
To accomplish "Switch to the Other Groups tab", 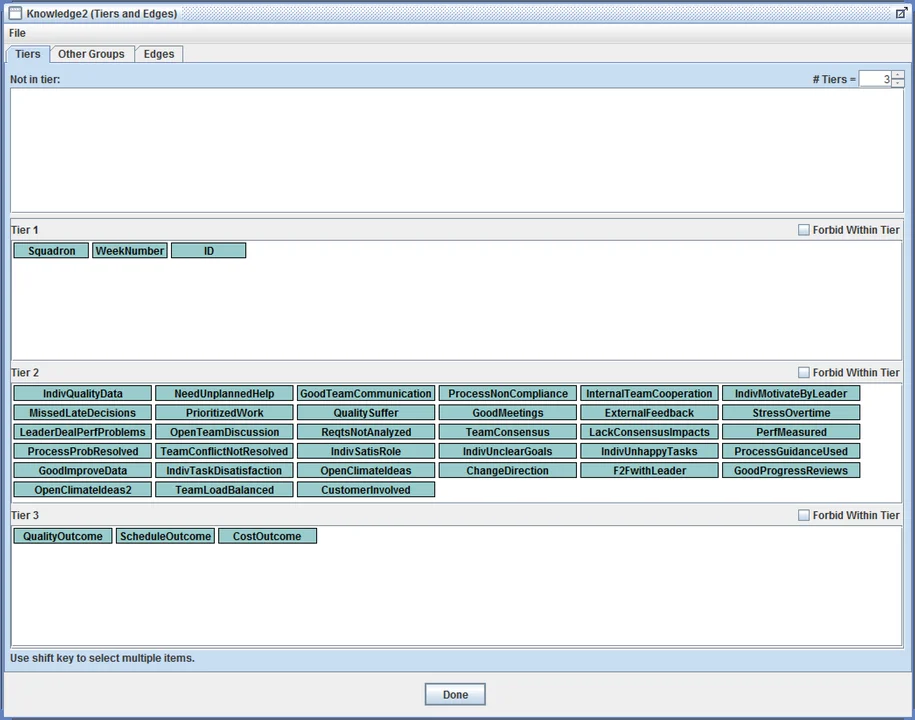I will (x=91, y=54).
